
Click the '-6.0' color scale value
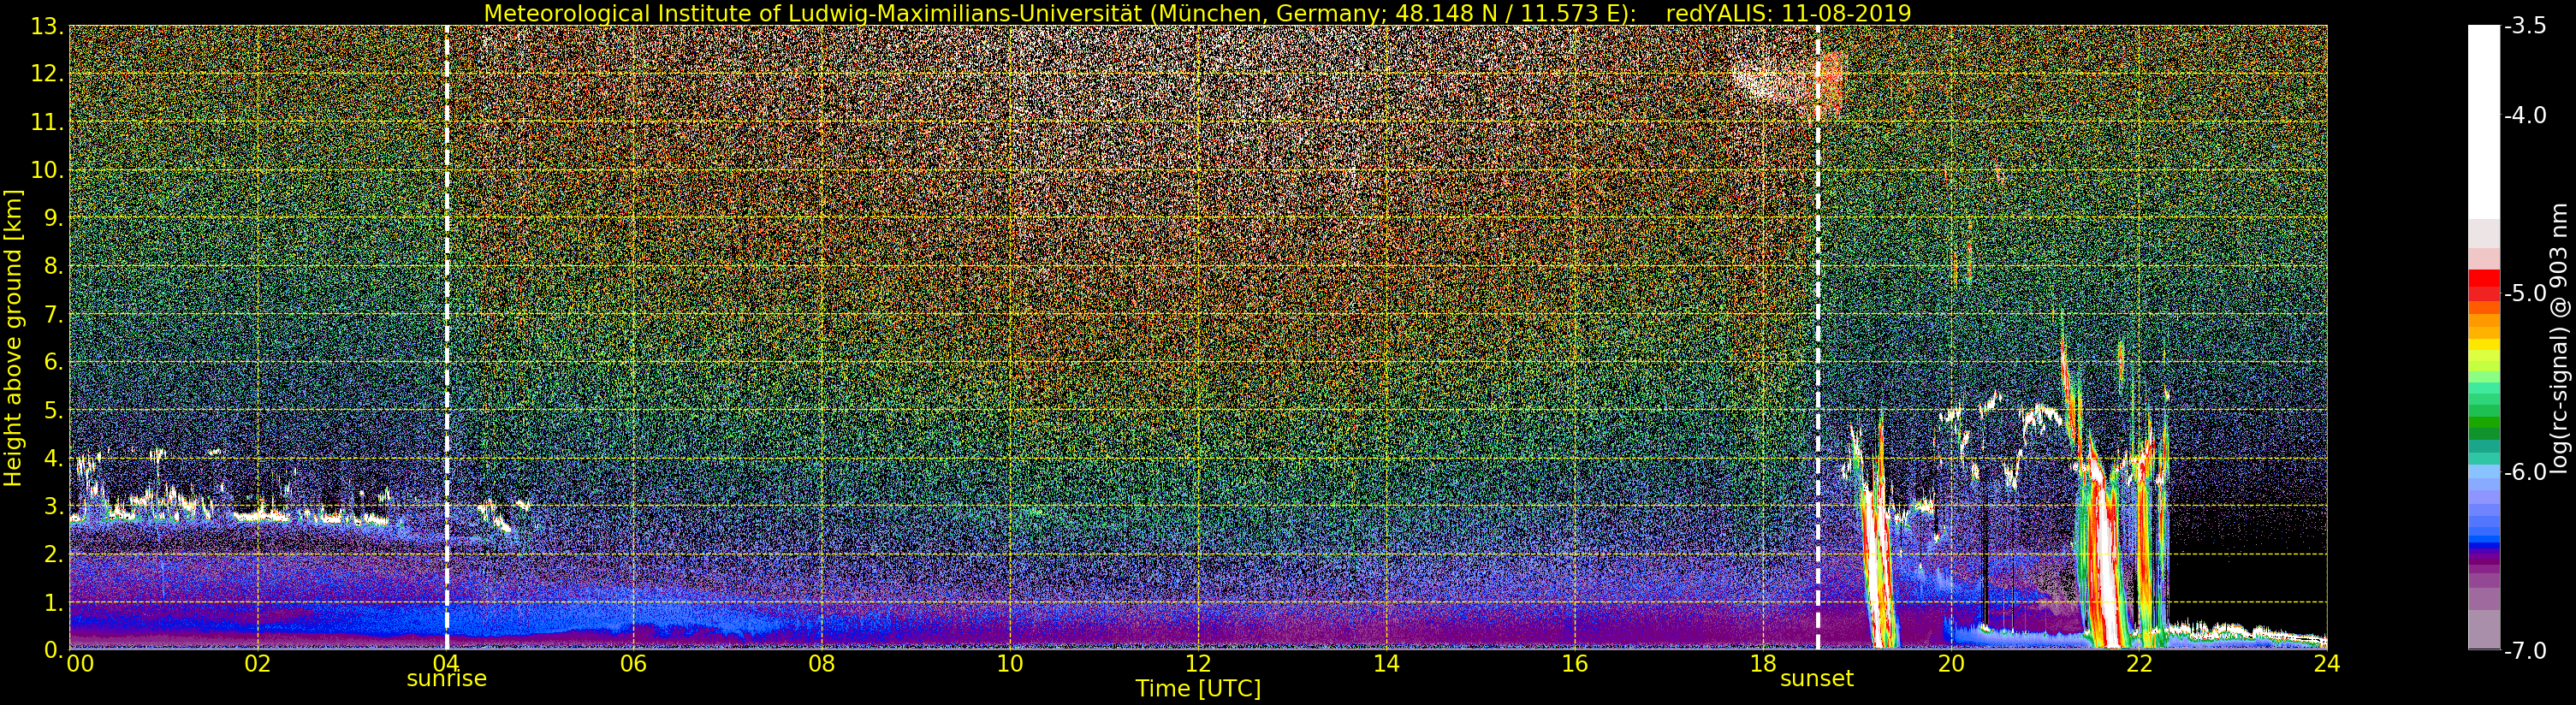coord(2526,472)
